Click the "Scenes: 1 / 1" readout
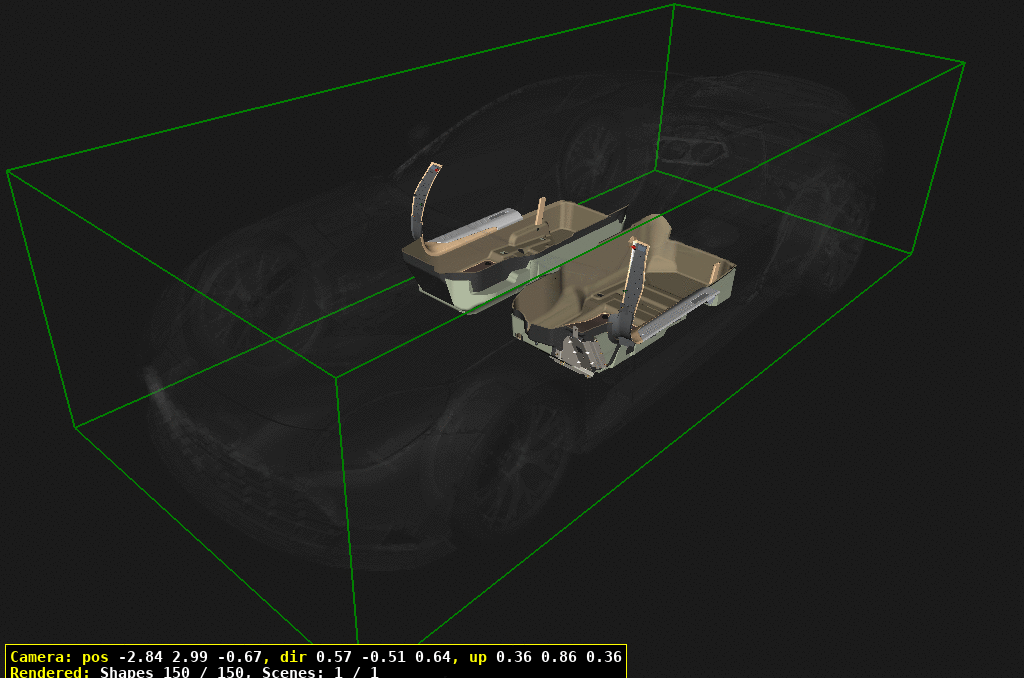1024x678 pixels. 320,672
